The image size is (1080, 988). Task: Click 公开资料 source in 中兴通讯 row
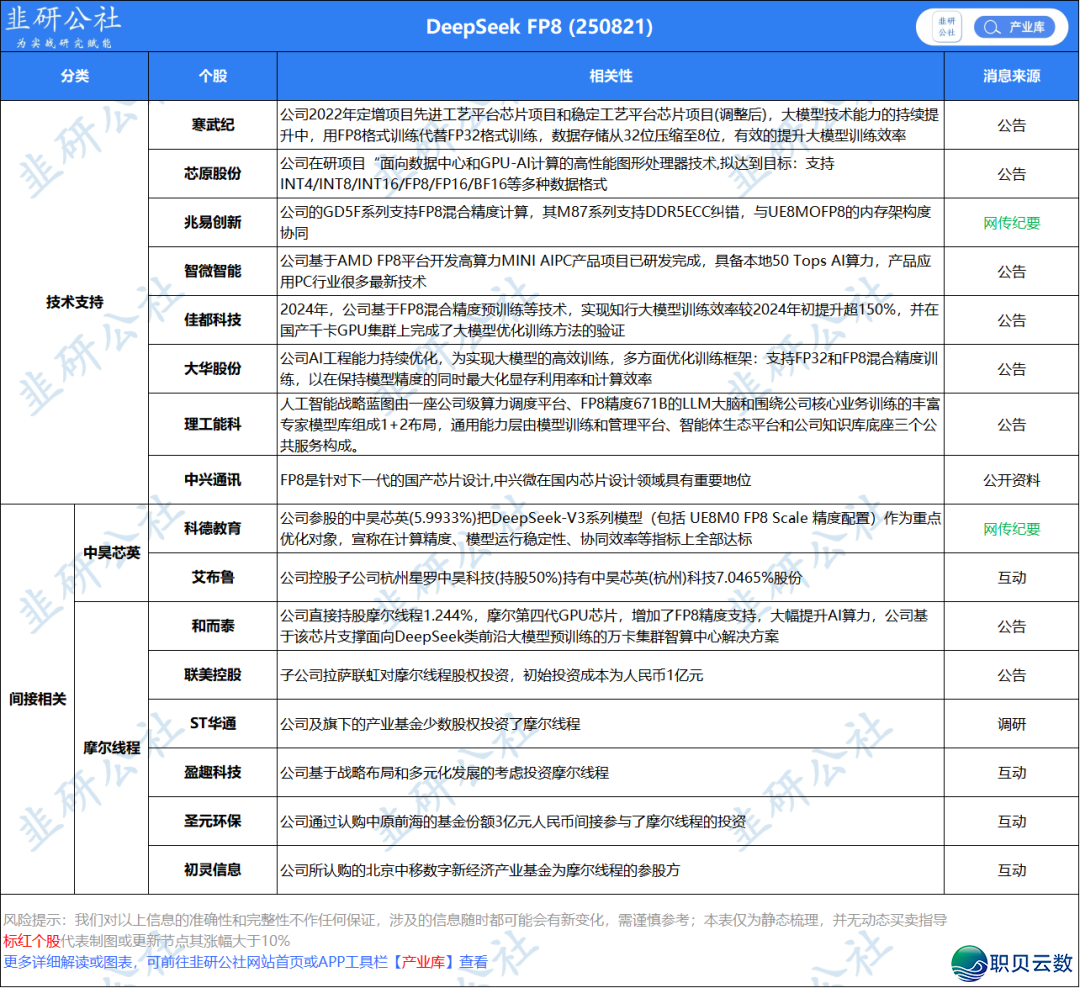click(x=1011, y=480)
